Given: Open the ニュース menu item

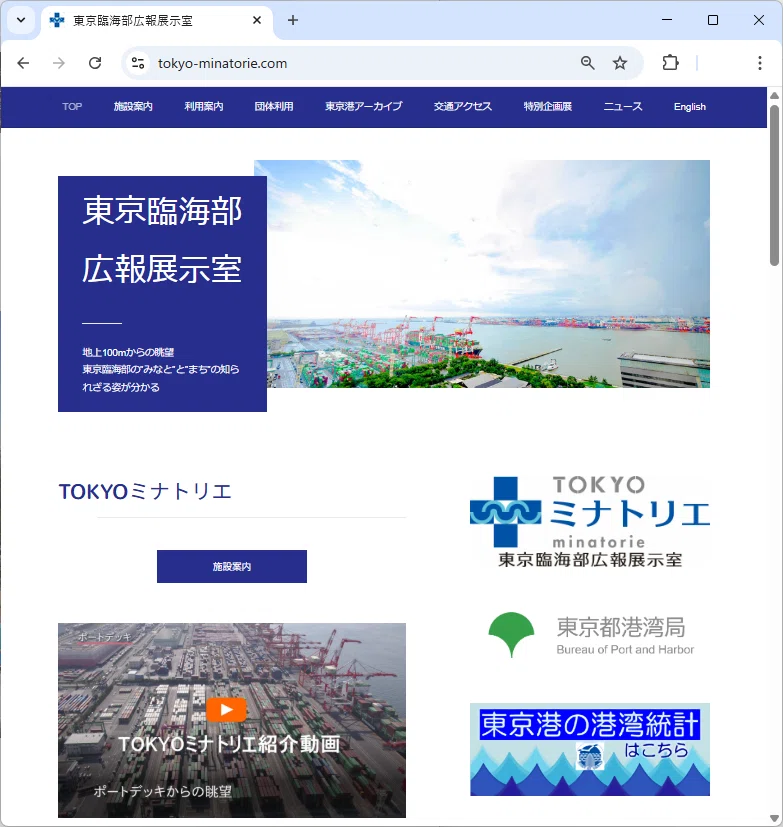Looking at the screenshot, I should pos(623,107).
